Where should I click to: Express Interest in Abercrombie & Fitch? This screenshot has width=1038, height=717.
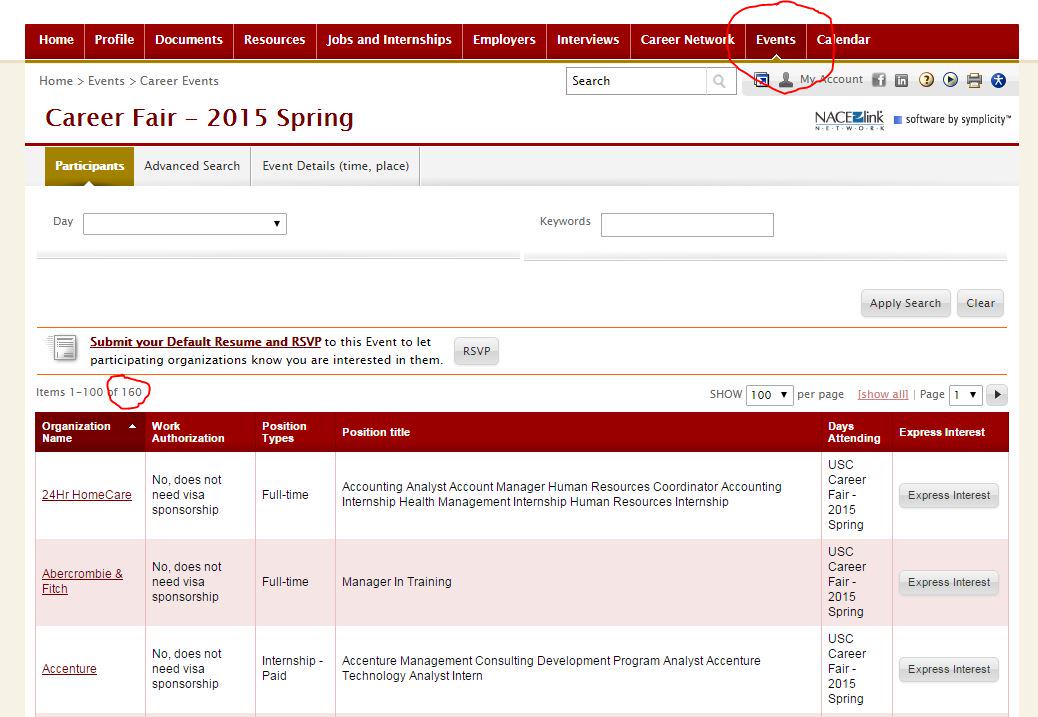949,583
